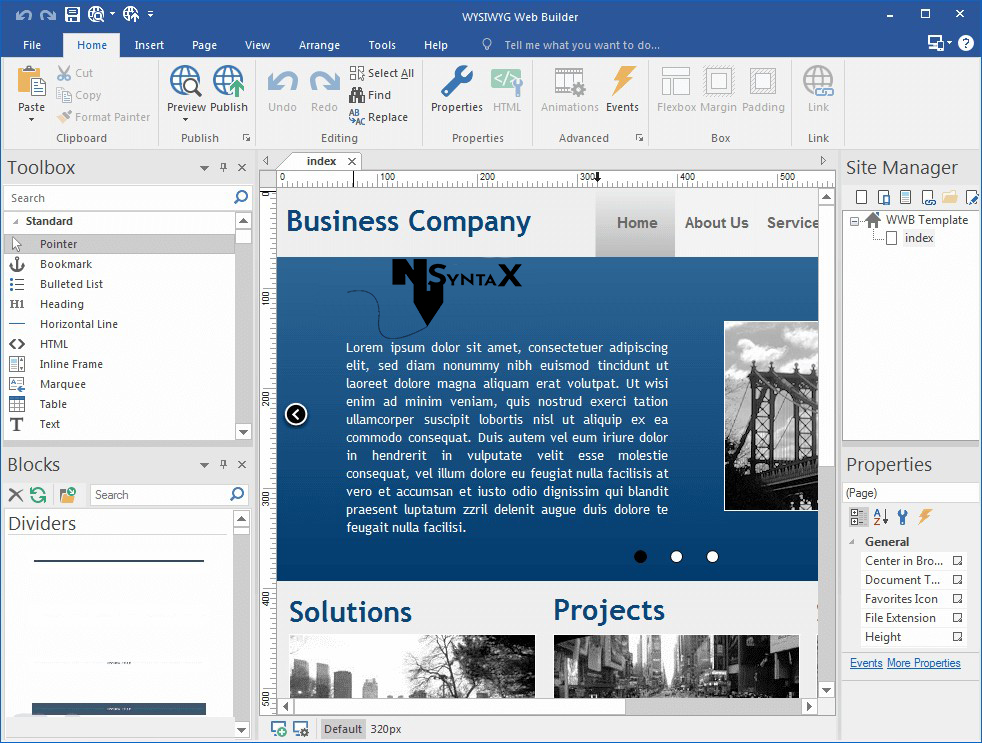
Task: Open the Paste dropdown arrow
Action: point(31,119)
